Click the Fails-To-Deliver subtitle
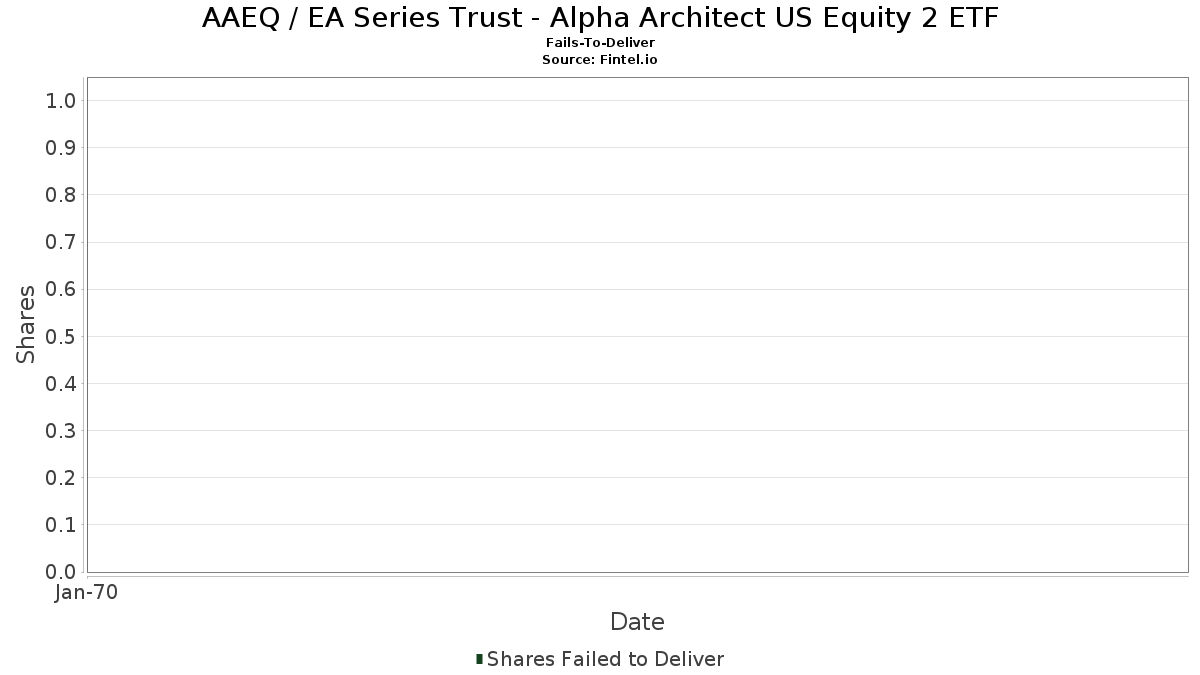Viewport: 1200px width, 675px height. tap(600, 43)
